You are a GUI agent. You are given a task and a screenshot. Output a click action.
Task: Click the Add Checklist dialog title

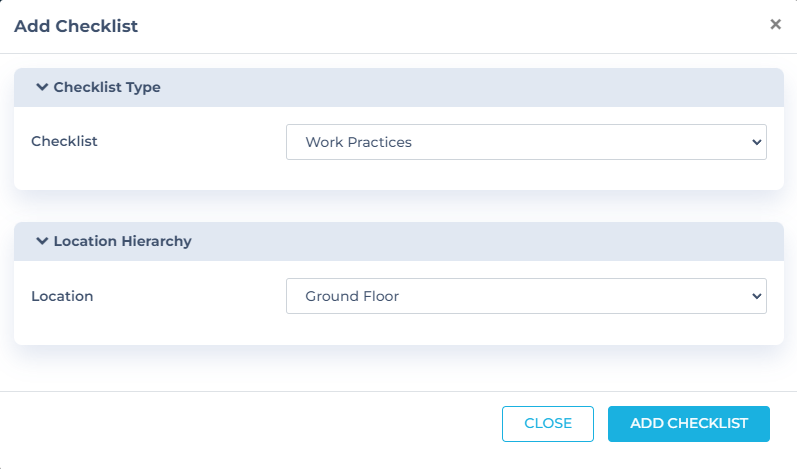pyautogui.click(x=76, y=27)
